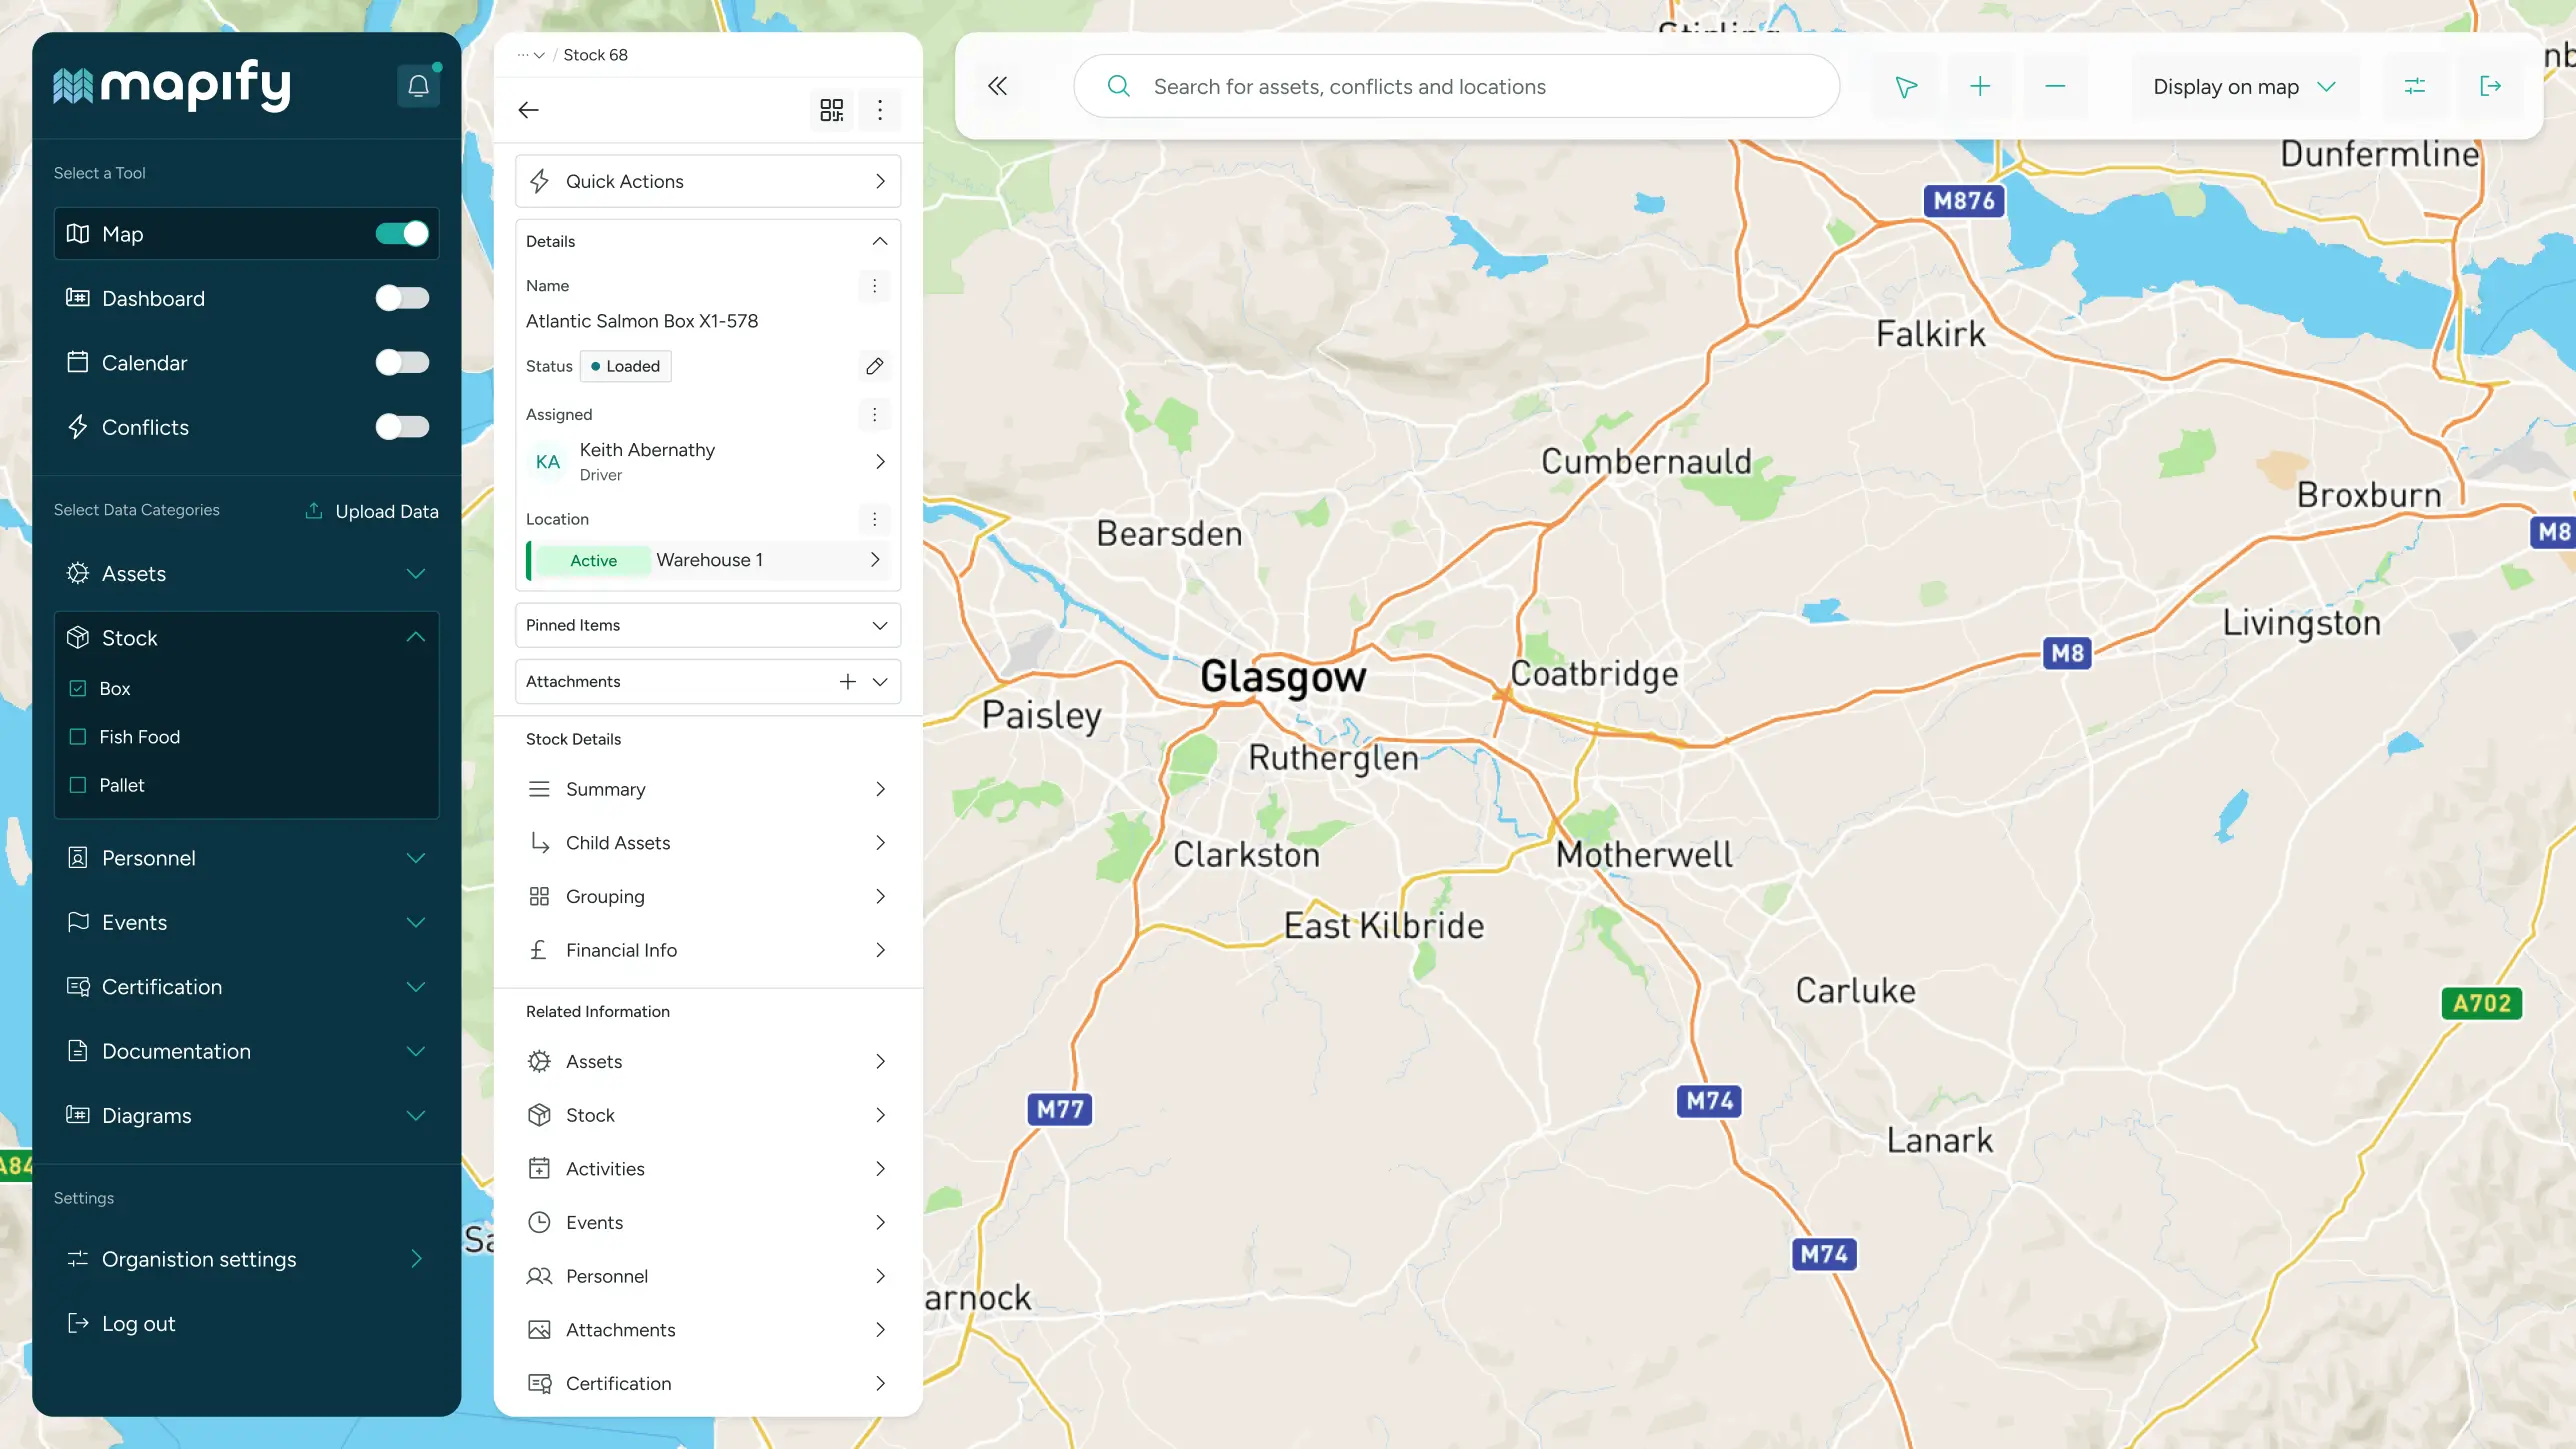The image size is (2576, 1449).
Task: Edit status with the pencil icon
Action: pyautogui.click(x=874, y=366)
